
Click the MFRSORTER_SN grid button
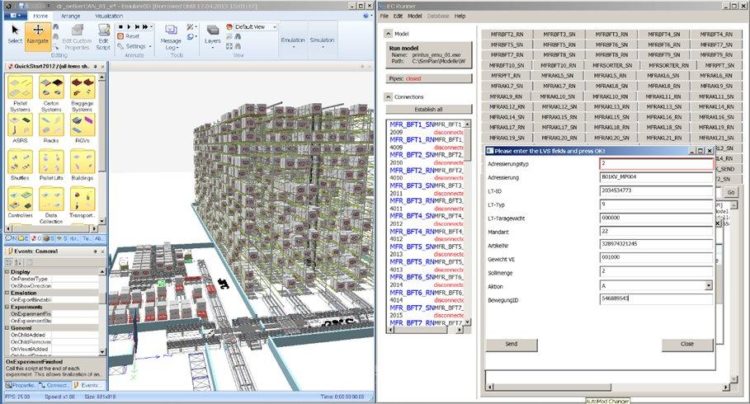click(612, 66)
